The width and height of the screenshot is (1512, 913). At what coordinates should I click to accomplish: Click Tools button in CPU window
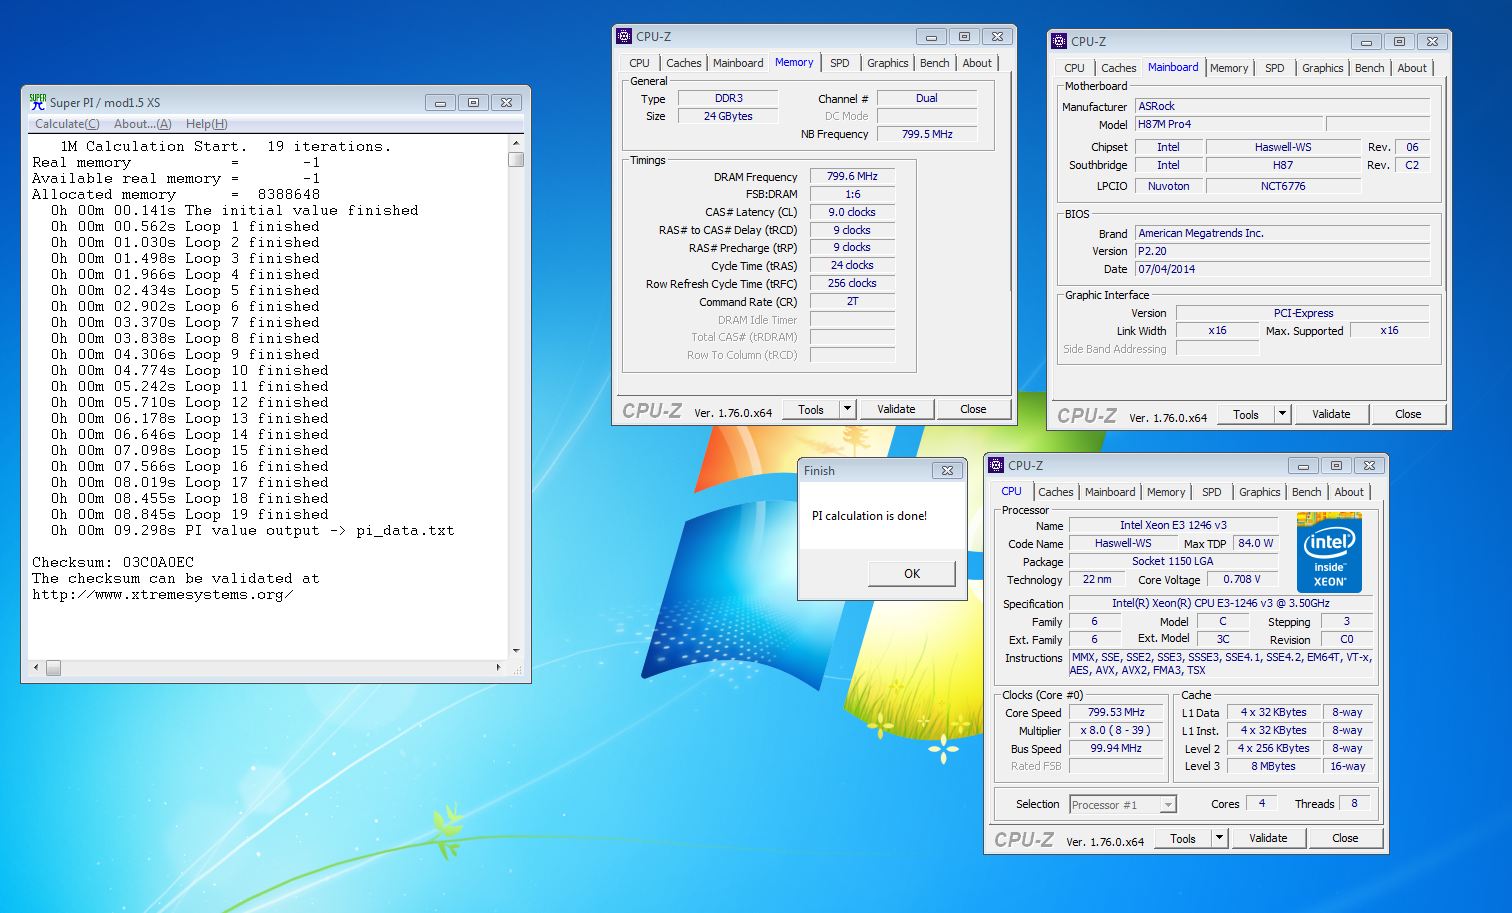click(x=1183, y=838)
